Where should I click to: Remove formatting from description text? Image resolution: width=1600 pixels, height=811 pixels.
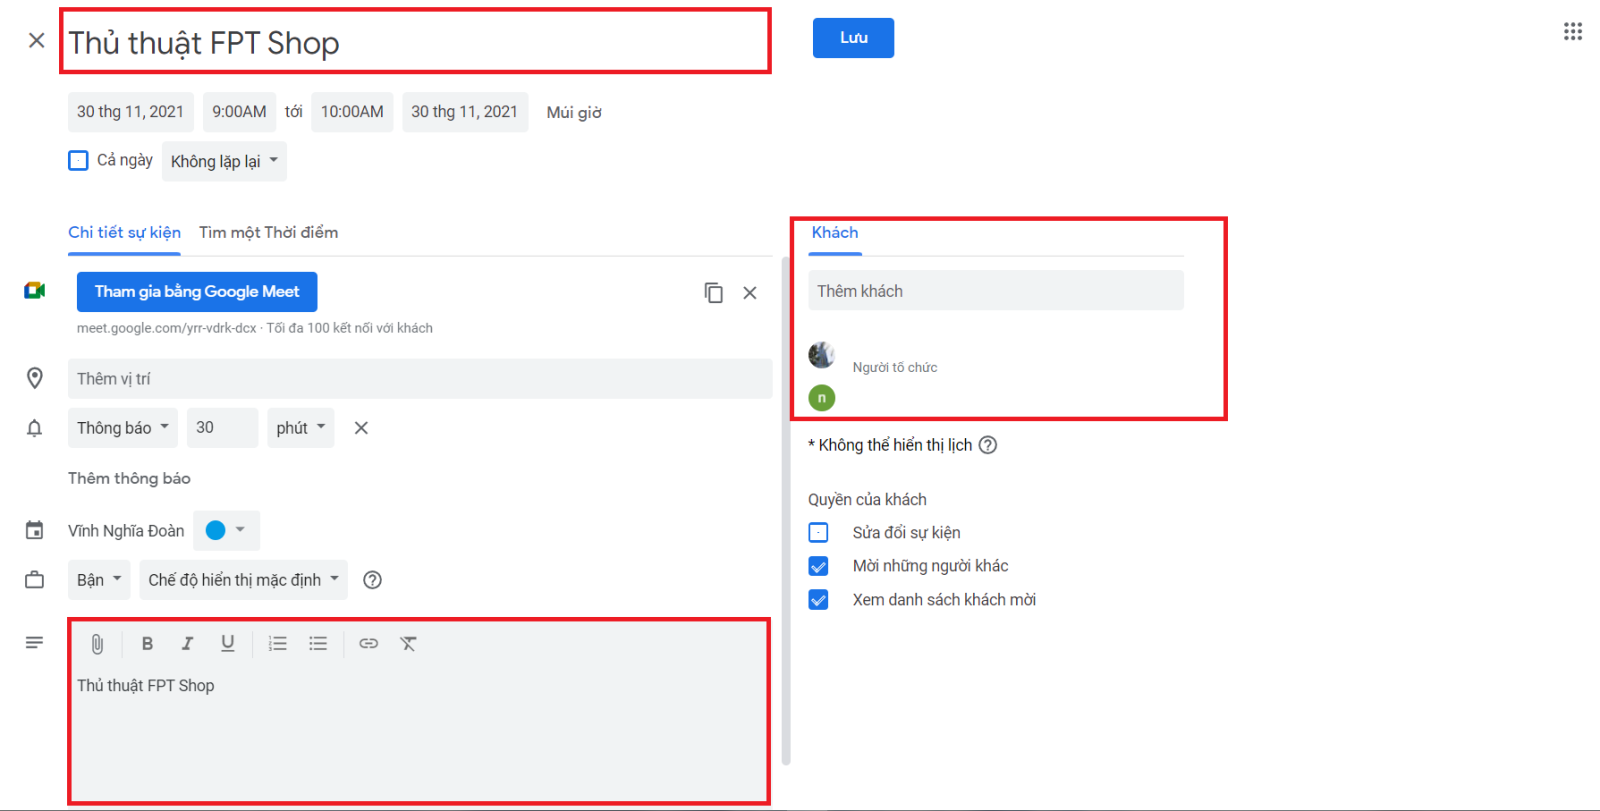tap(408, 644)
